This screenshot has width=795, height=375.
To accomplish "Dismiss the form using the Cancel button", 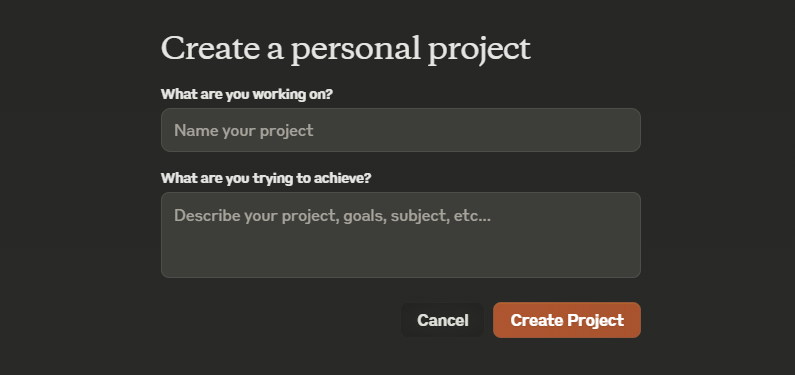I will (x=442, y=320).
